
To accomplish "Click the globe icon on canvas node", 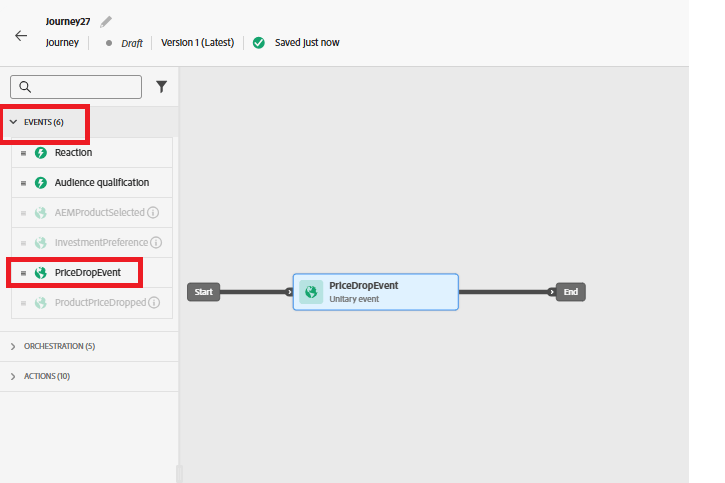I will pos(311,292).
